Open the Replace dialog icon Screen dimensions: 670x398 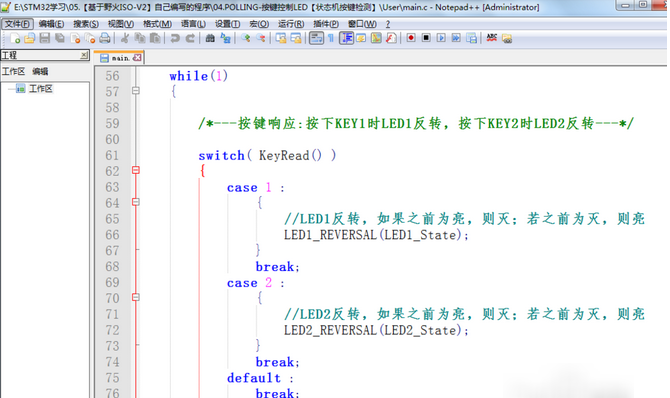tap(225, 38)
